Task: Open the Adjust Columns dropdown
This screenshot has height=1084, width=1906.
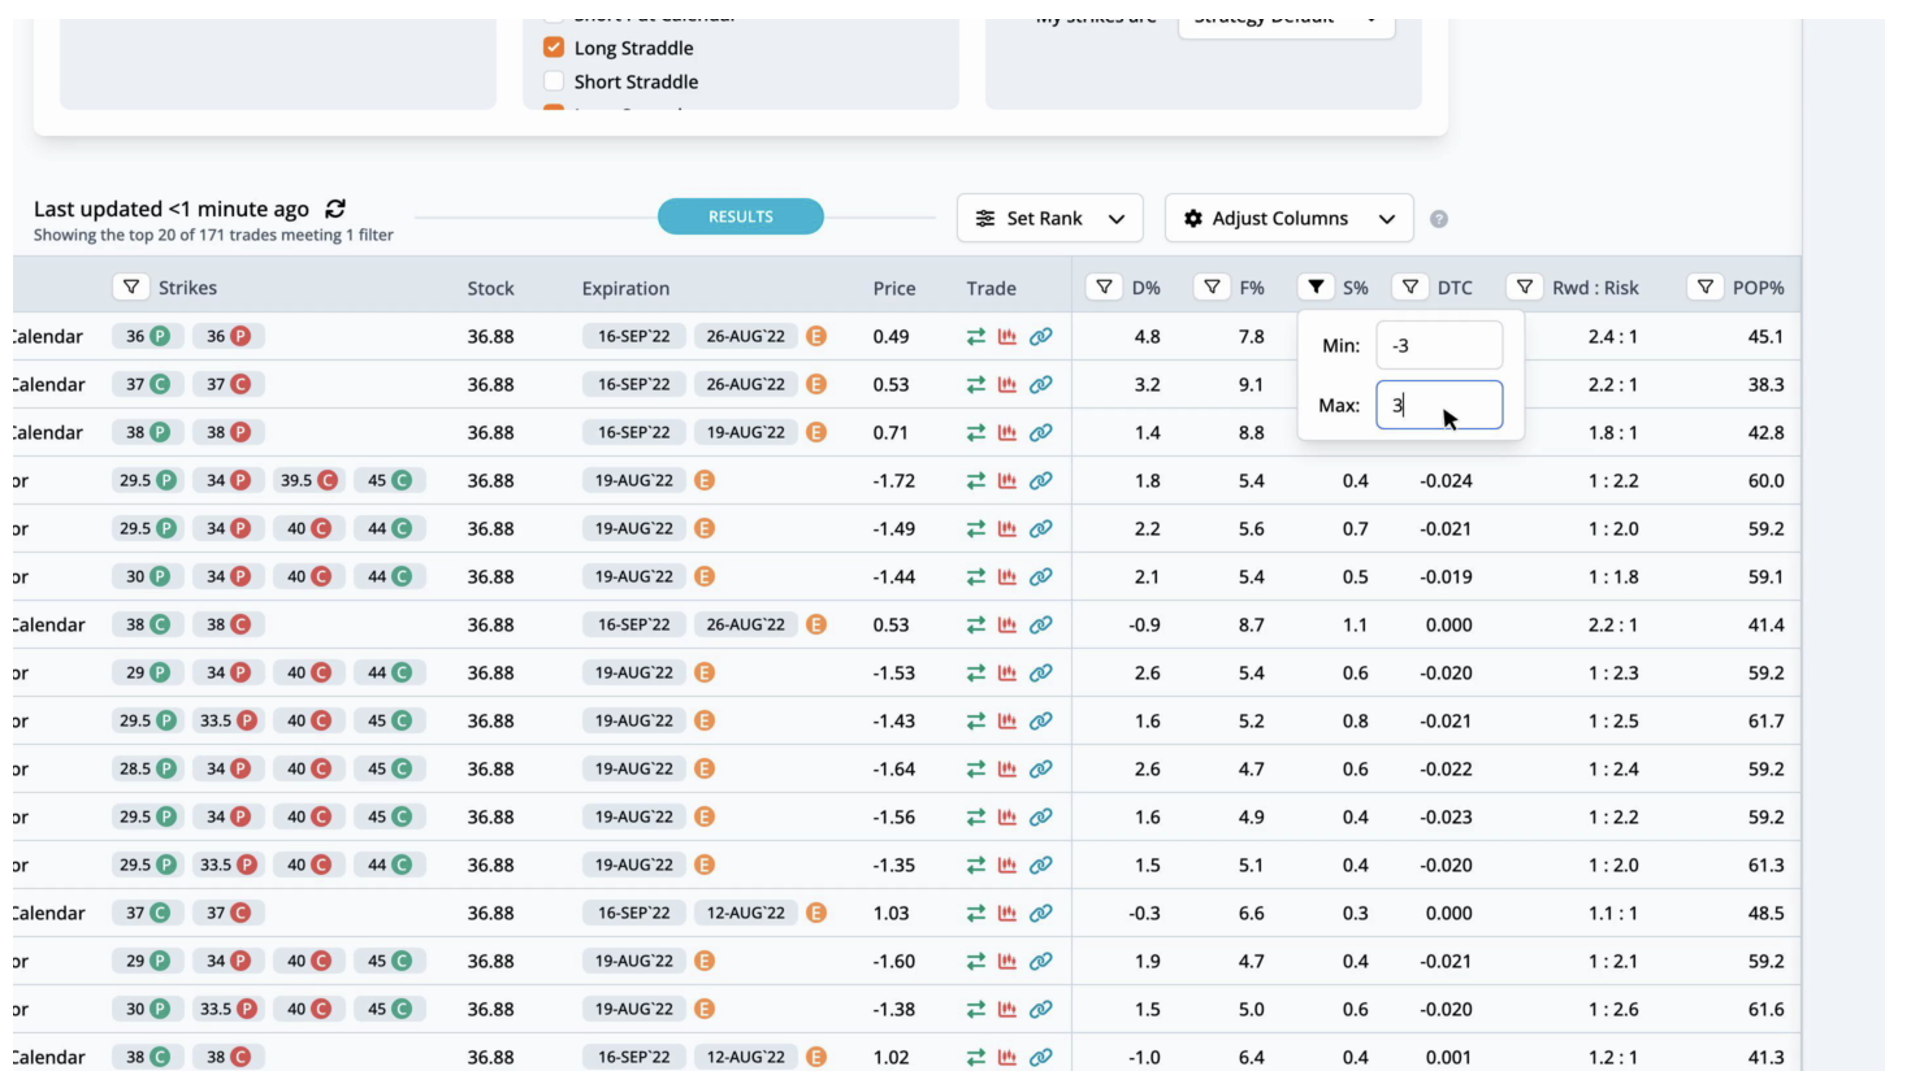Action: [x=1288, y=219]
